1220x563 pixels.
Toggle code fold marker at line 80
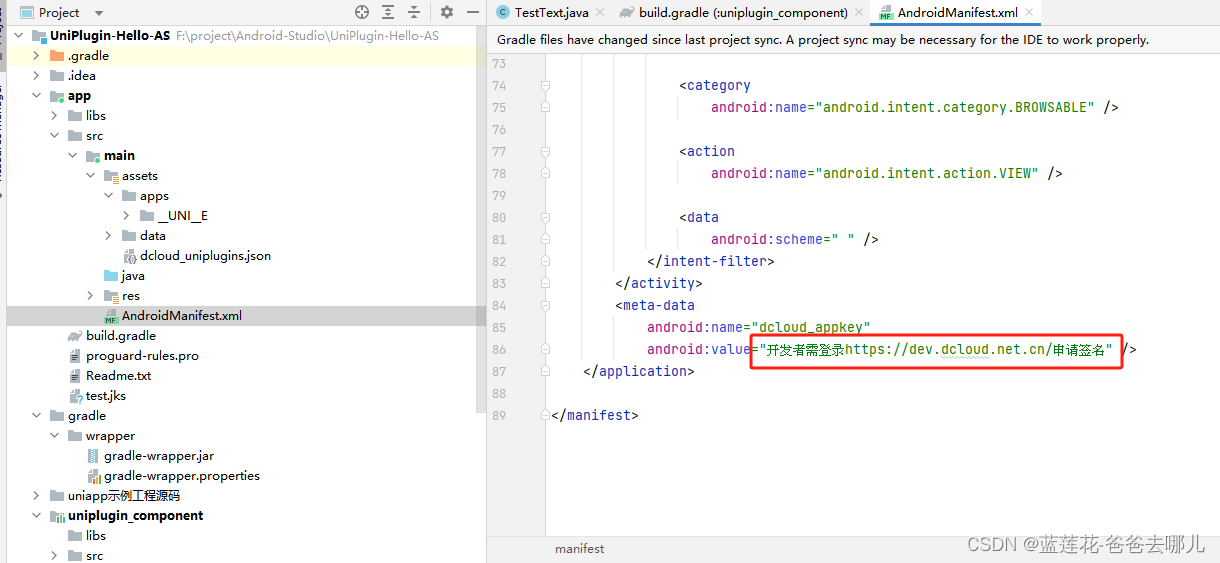pos(546,218)
